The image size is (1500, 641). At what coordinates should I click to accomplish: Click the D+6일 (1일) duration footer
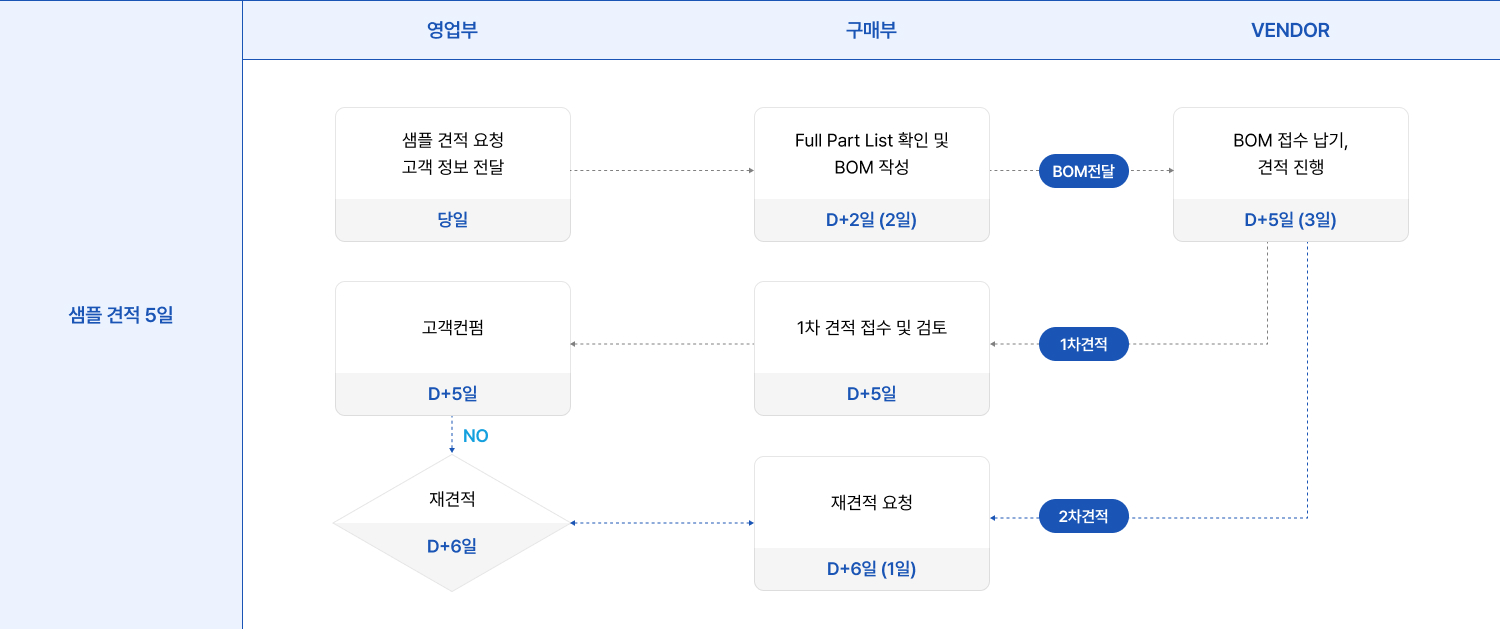[x=872, y=569]
